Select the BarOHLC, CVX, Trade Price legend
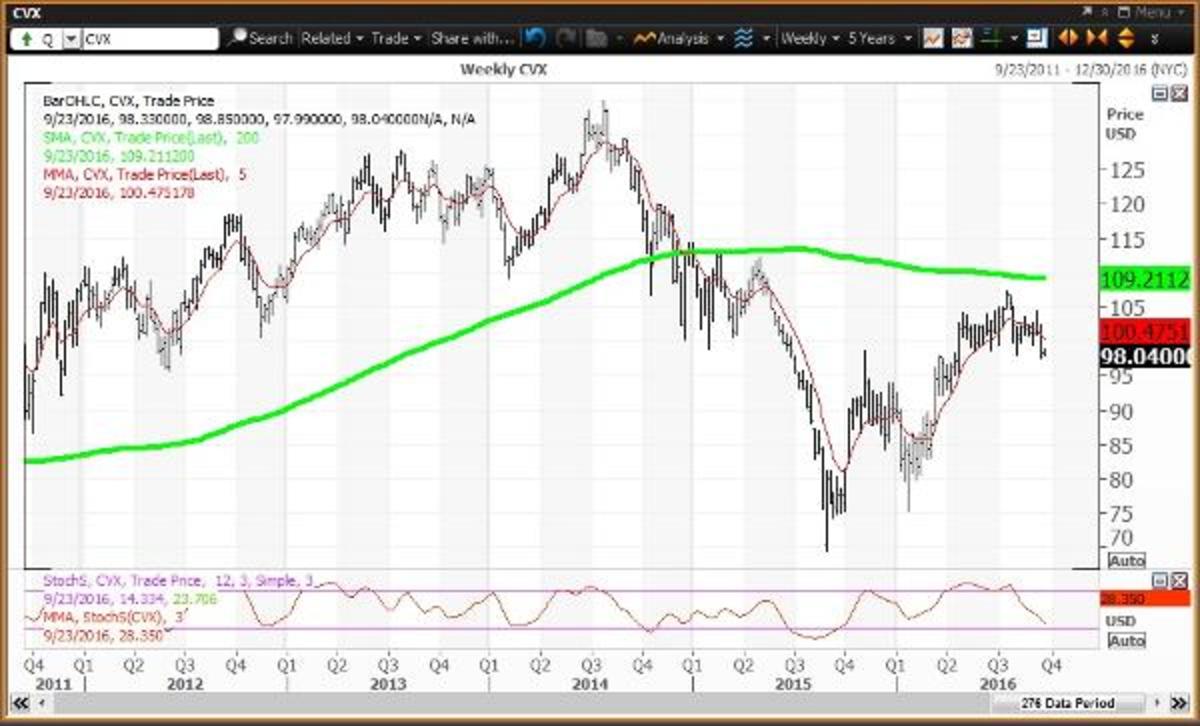Image resolution: width=1200 pixels, height=726 pixels. (129, 101)
